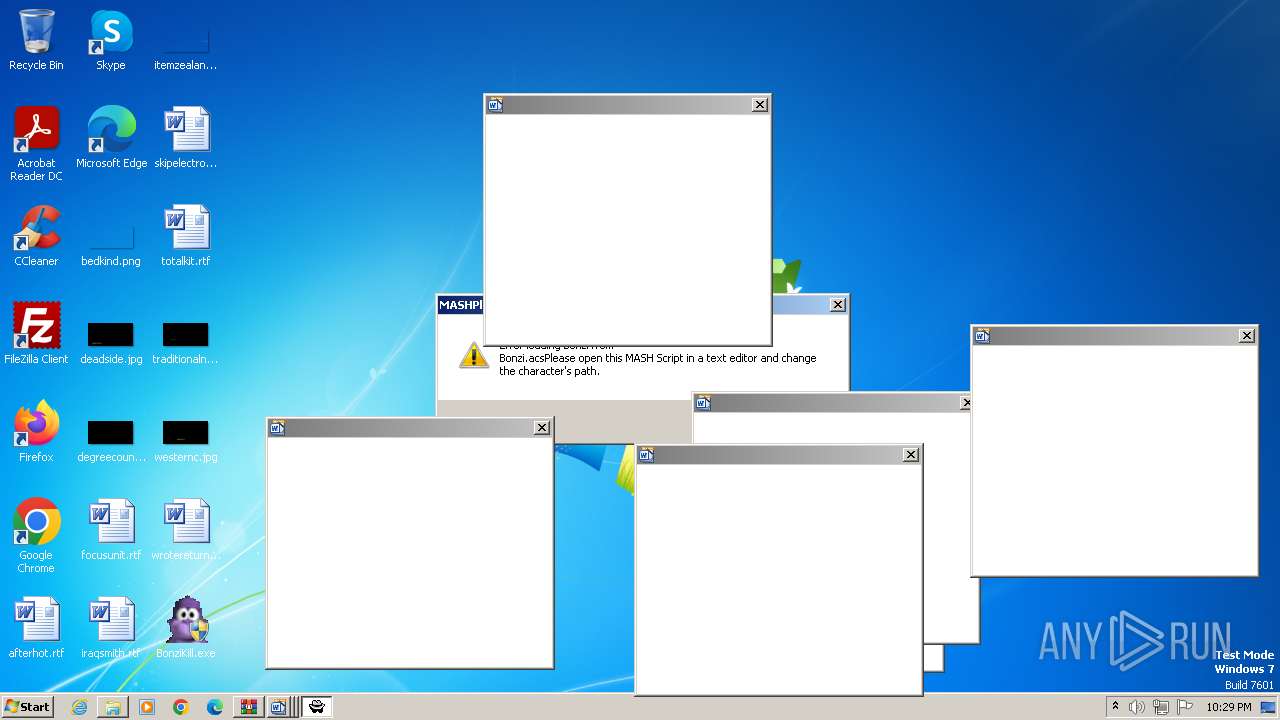Select the Acrobat Reader DC shortcut
The height and width of the screenshot is (720, 1280).
point(36,144)
